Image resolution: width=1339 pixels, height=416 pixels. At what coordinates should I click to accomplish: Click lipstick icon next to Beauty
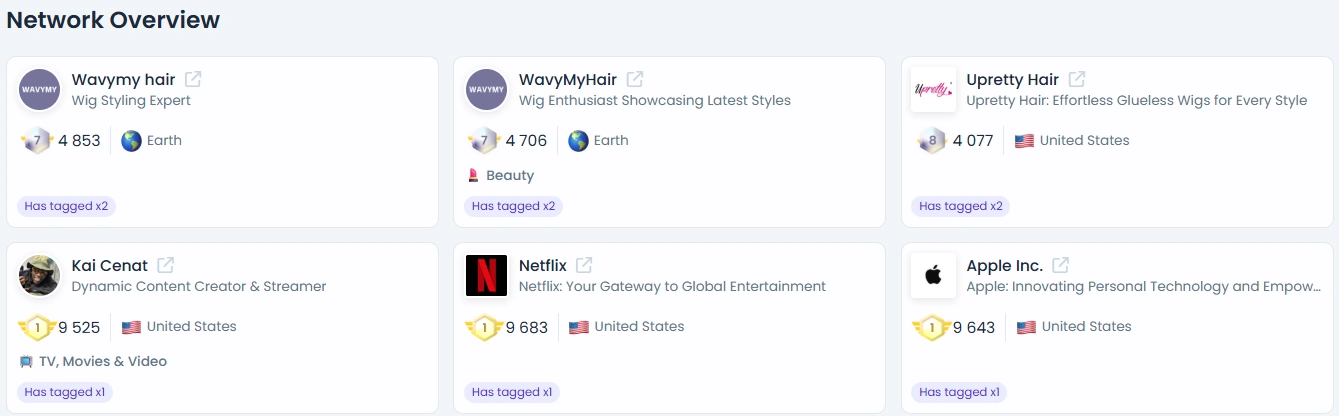point(474,176)
